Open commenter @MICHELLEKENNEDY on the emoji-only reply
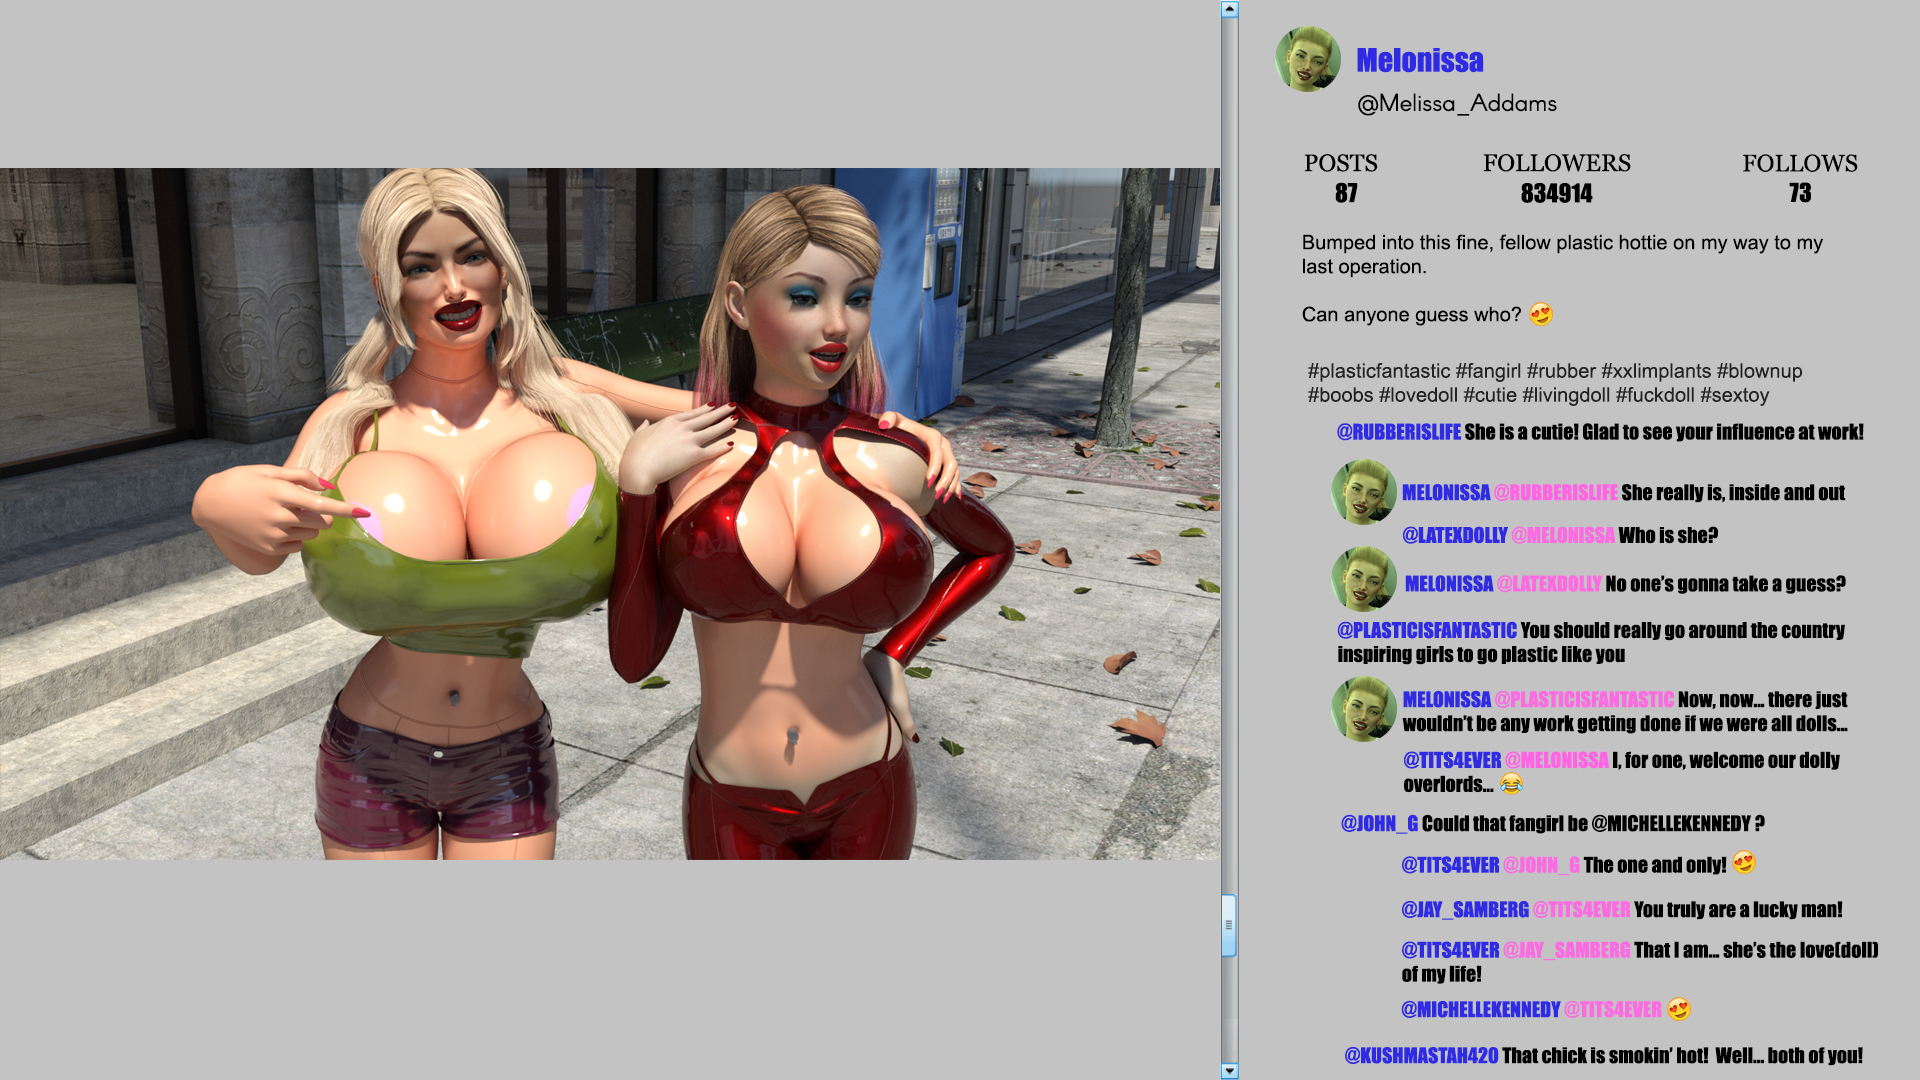This screenshot has height=1080, width=1920. tap(1481, 1009)
